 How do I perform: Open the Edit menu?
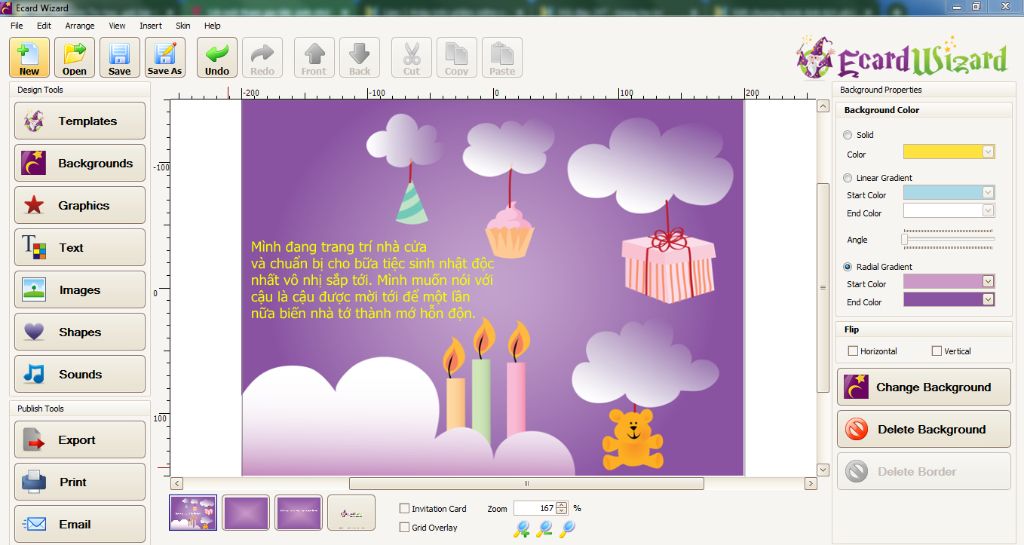(44, 25)
